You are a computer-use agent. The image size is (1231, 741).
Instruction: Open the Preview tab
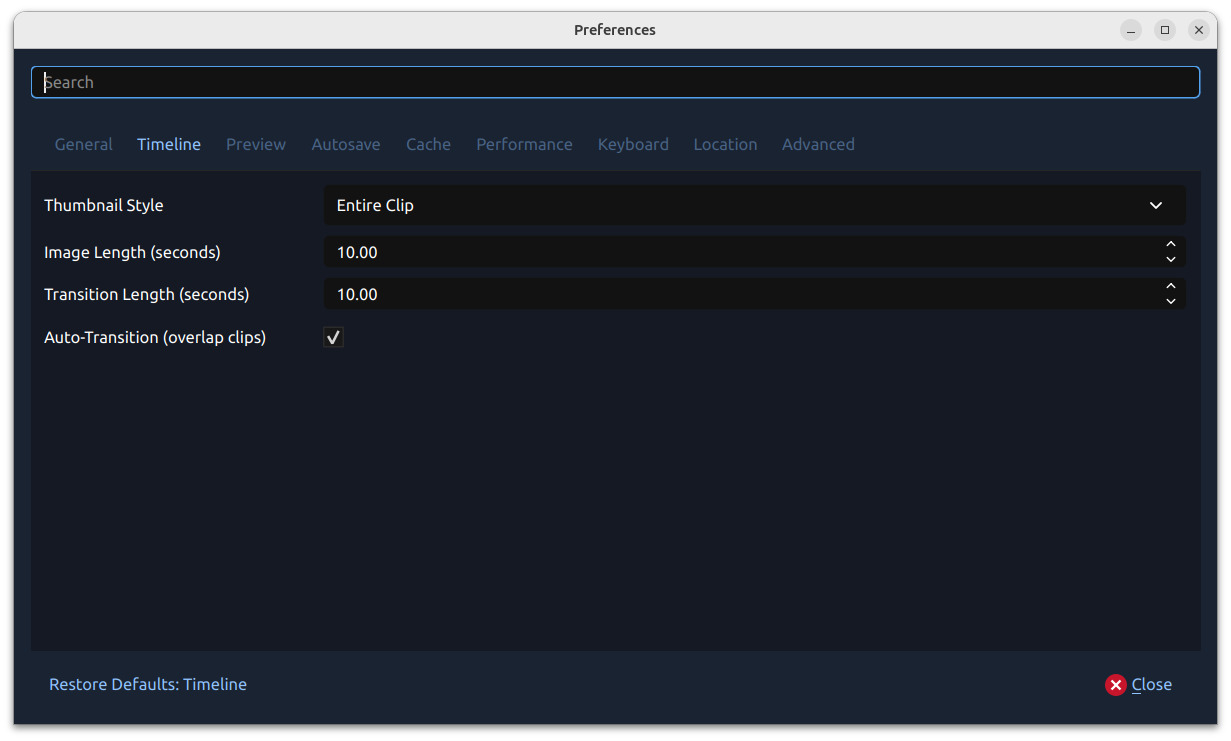point(256,144)
